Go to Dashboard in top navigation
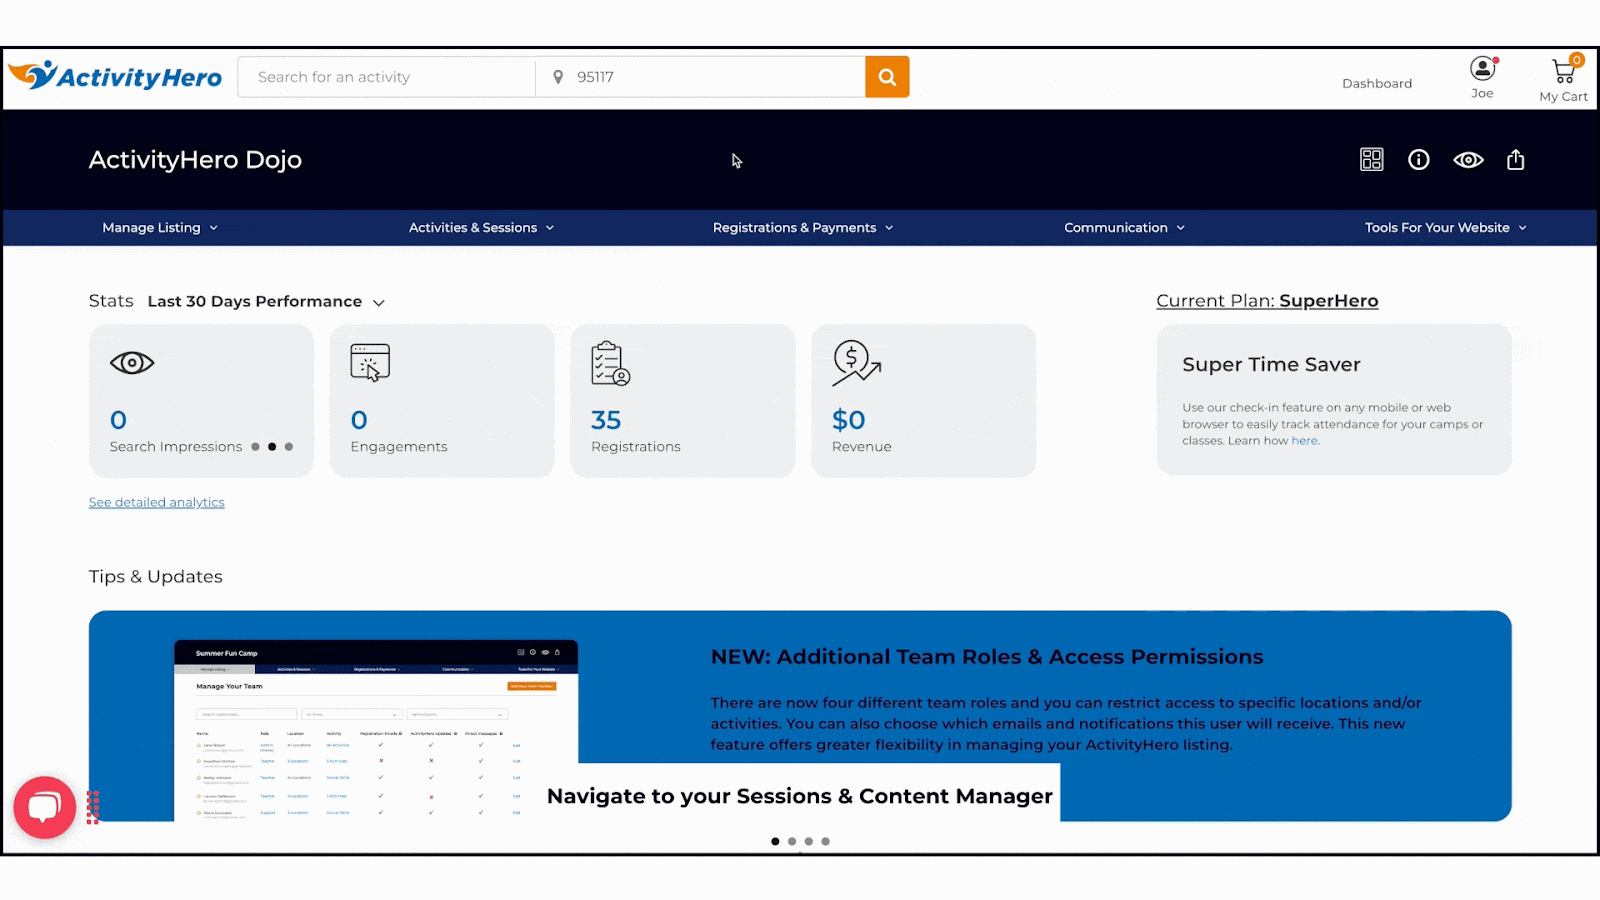The image size is (1600, 900). click(1377, 84)
